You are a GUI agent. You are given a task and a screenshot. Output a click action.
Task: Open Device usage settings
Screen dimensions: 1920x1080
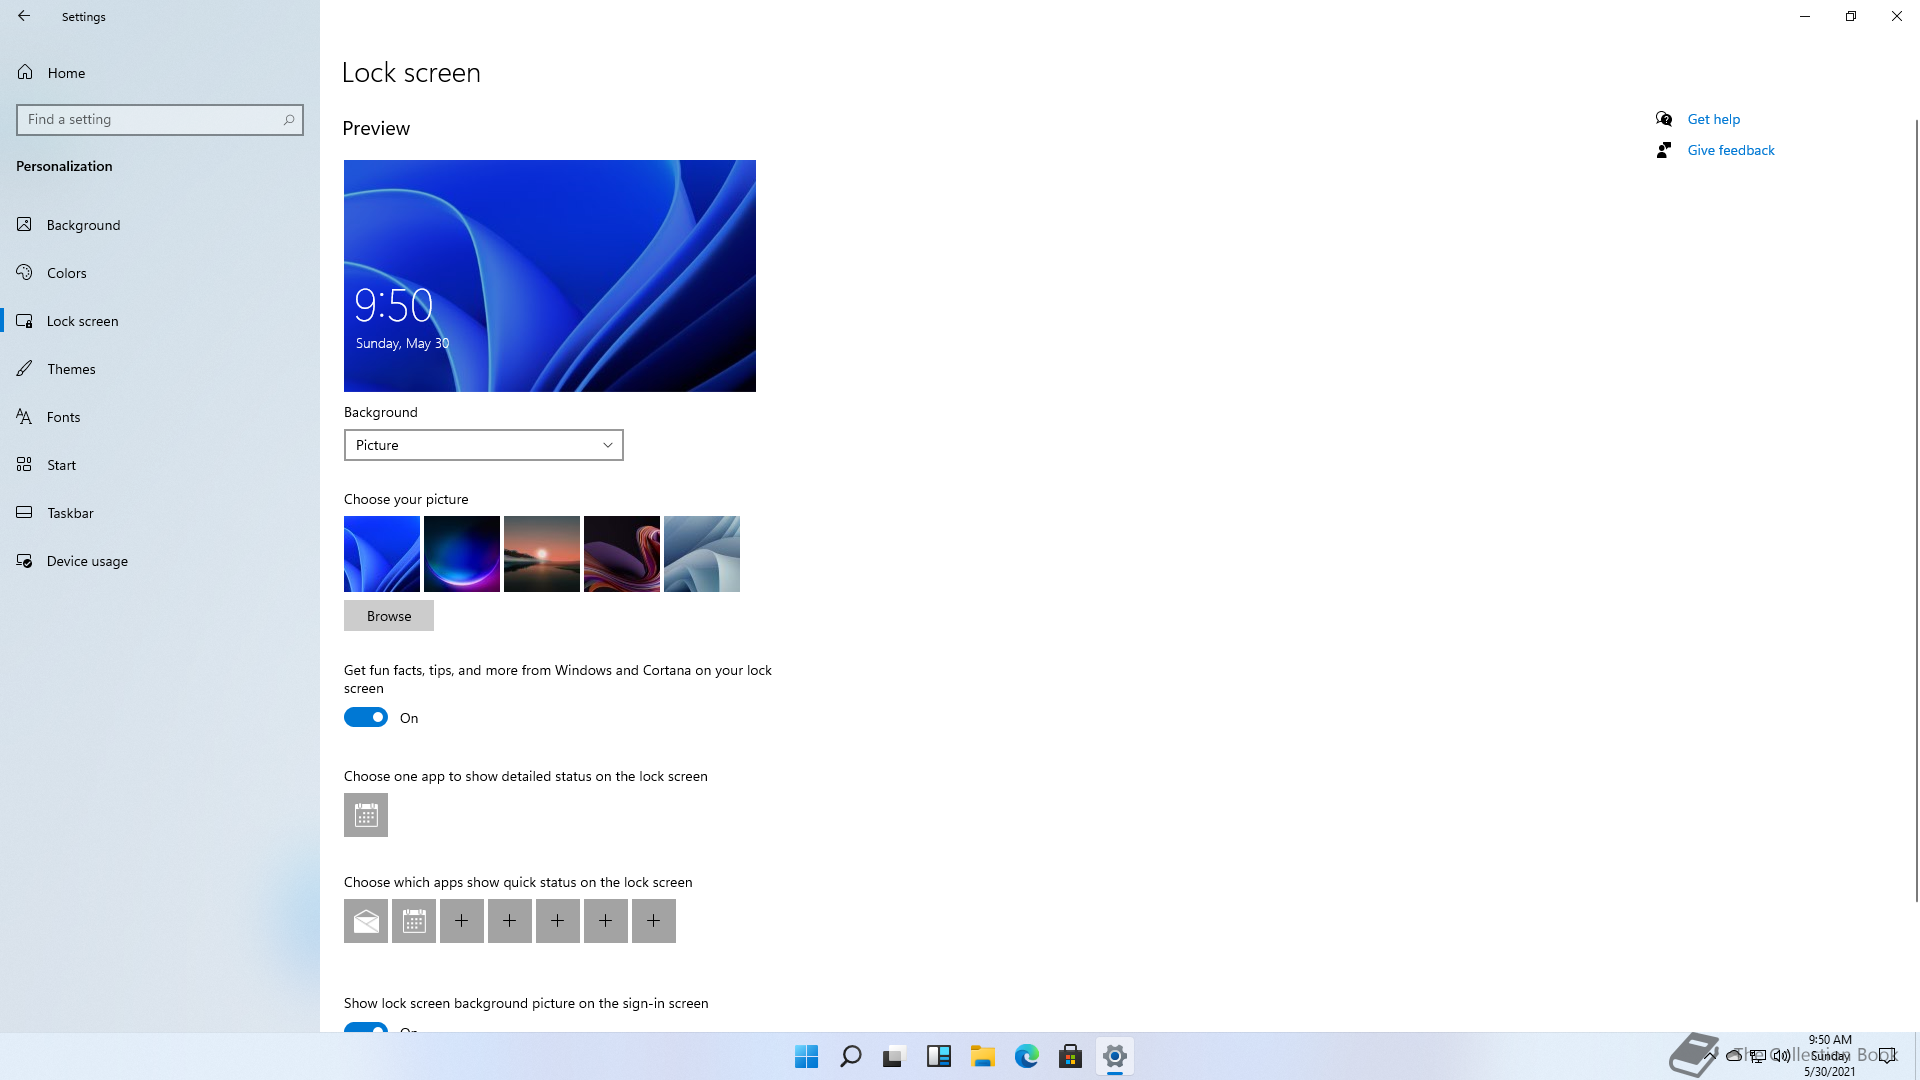click(x=160, y=561)
